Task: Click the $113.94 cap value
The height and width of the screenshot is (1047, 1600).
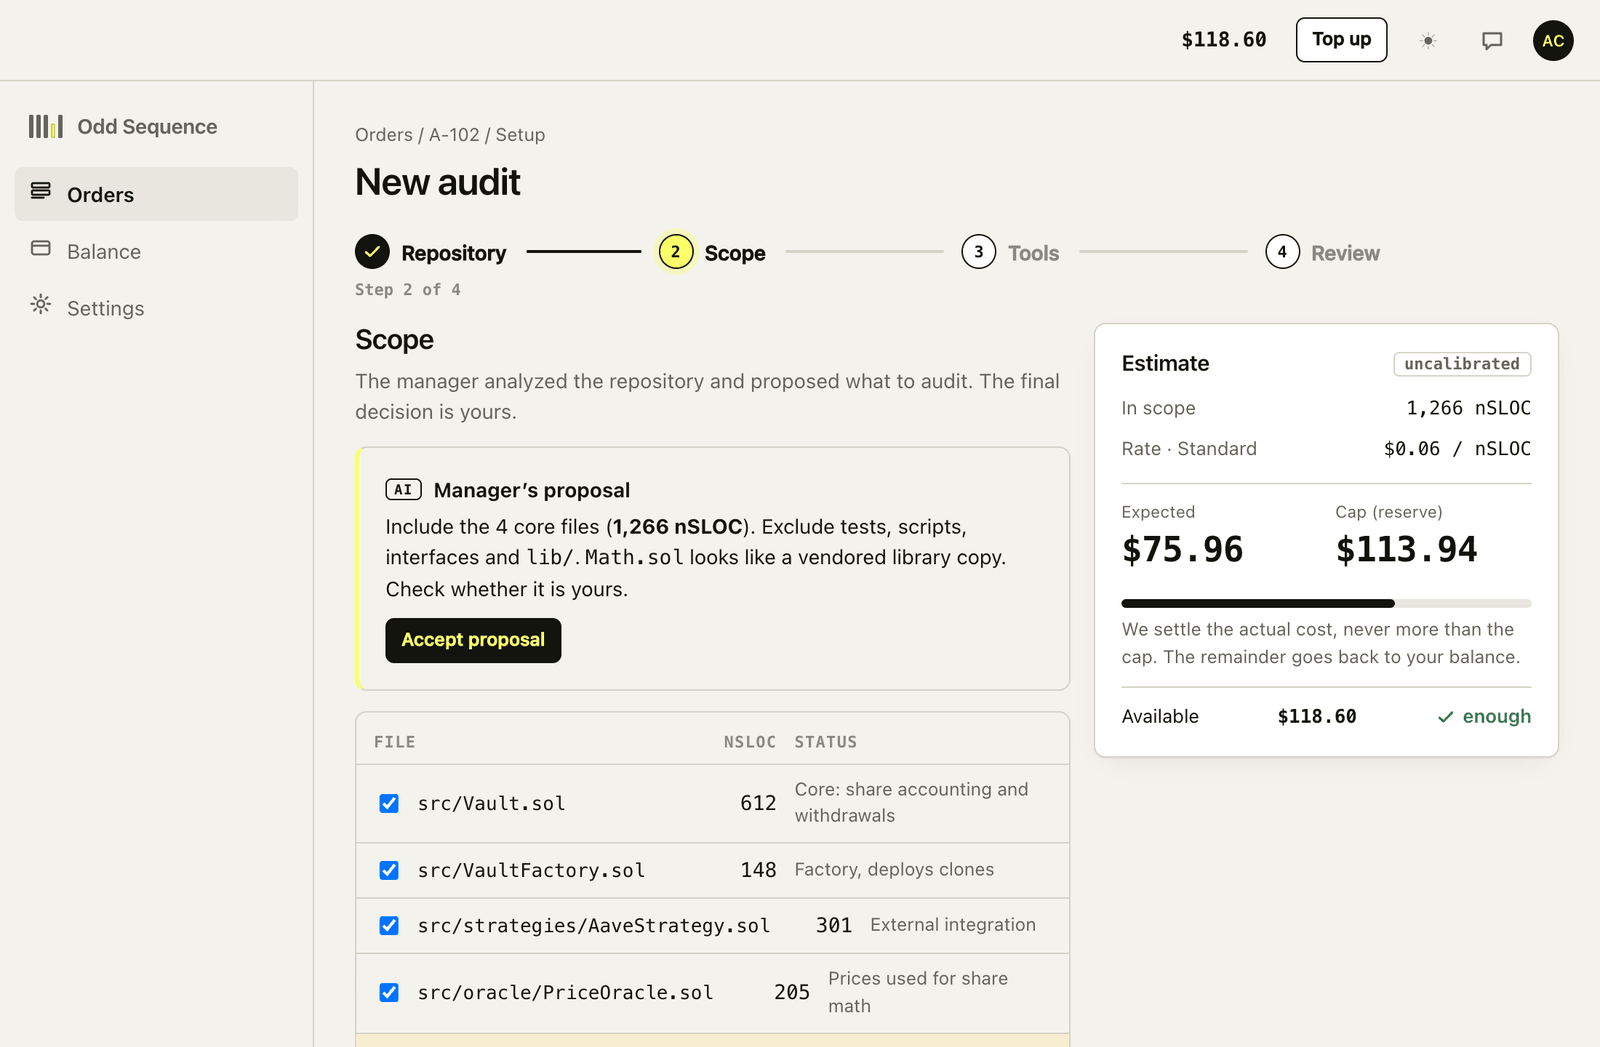Action: (x=1406, y=549)
